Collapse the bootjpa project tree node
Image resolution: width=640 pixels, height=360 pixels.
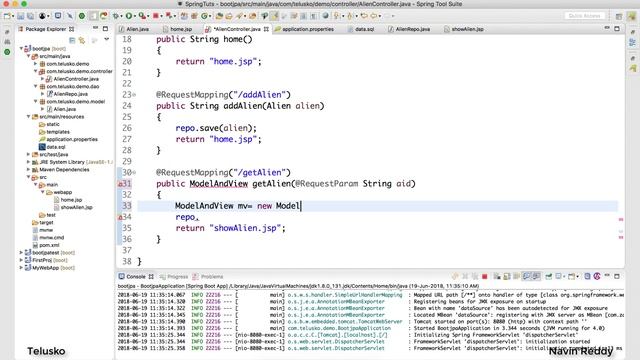[21, 49]
